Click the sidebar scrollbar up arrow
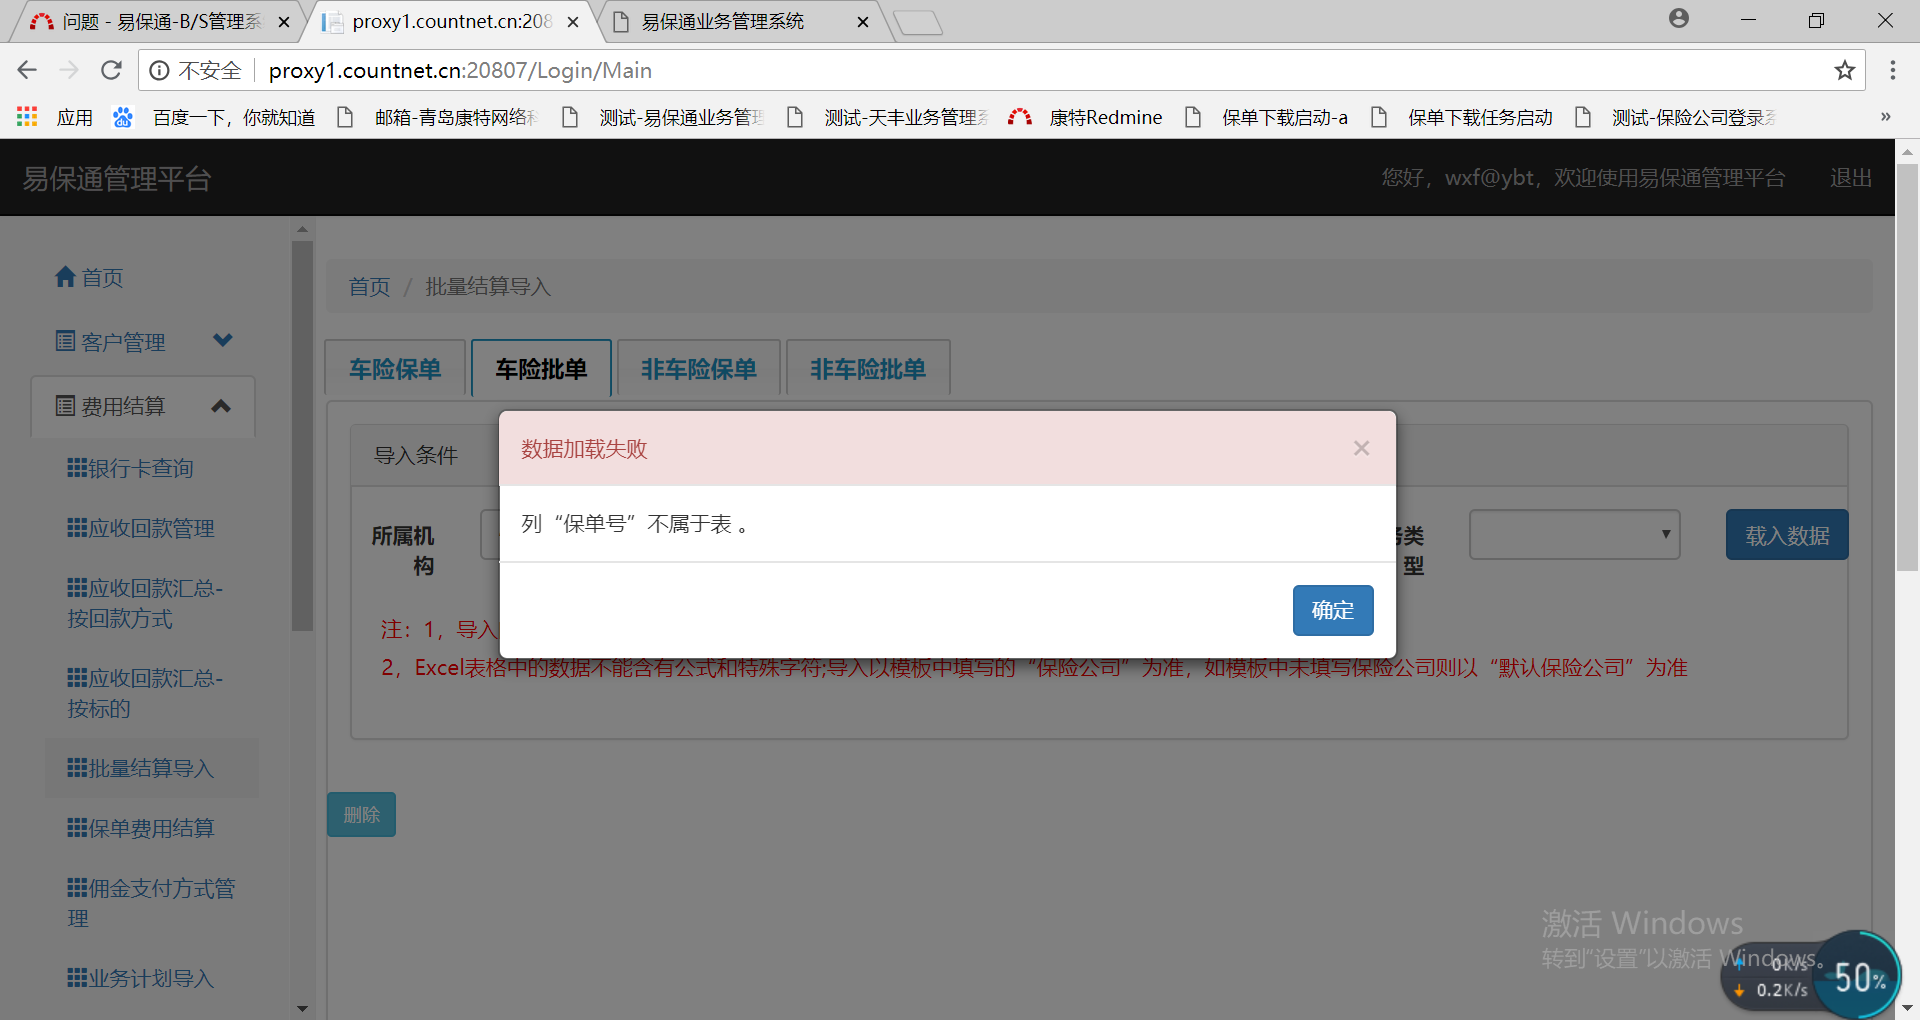 tap(302, 230)
